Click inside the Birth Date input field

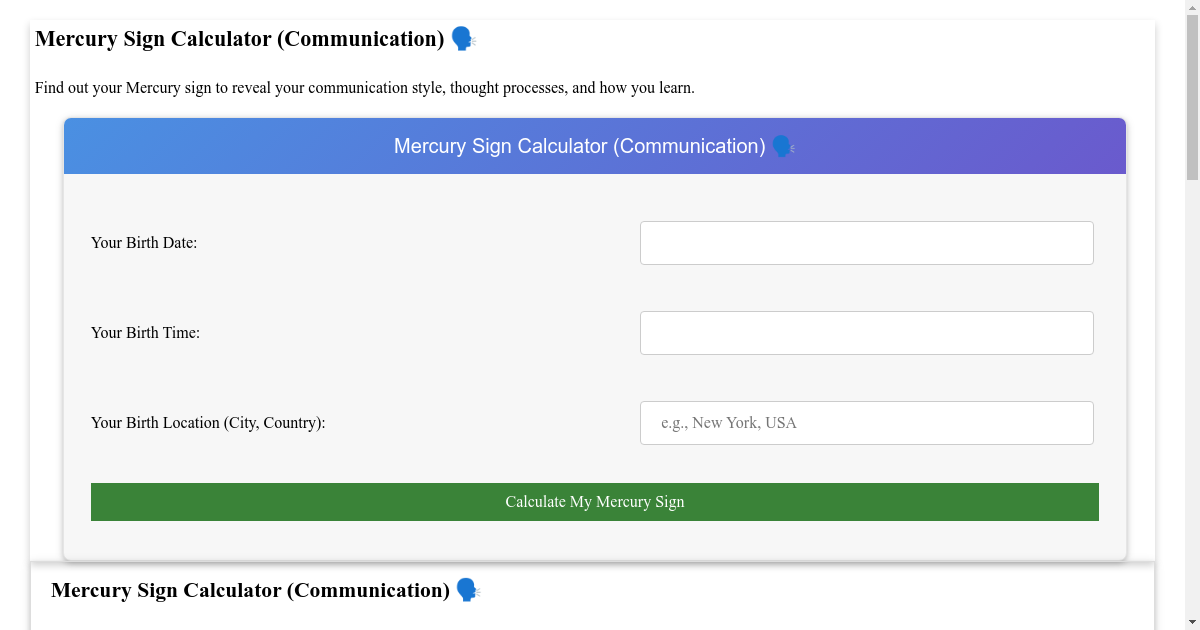pos(866,242)
